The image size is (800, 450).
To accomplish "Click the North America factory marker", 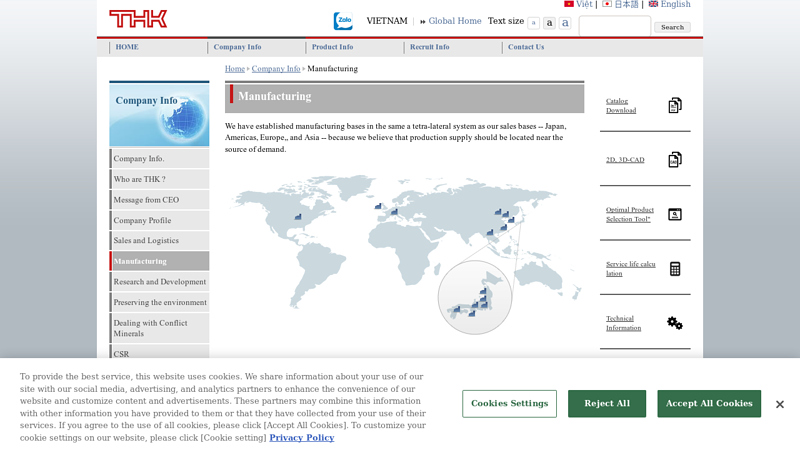I will tap(298, 217).
